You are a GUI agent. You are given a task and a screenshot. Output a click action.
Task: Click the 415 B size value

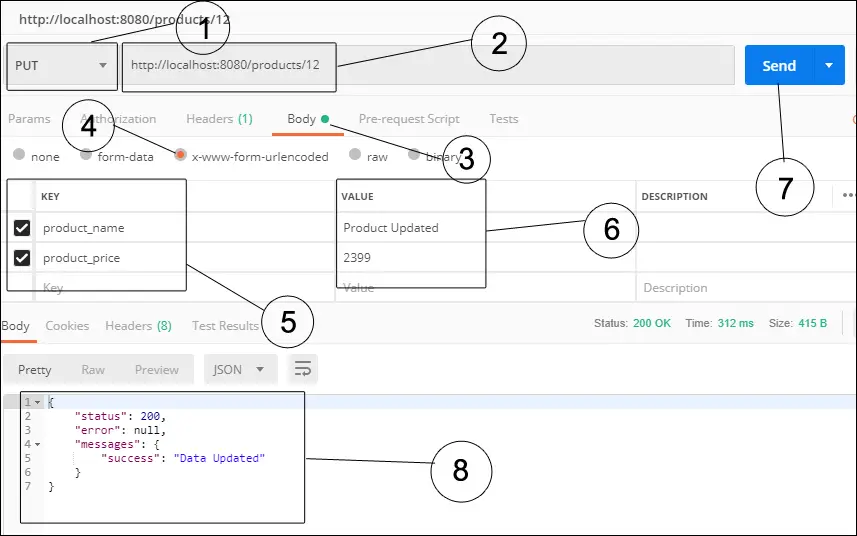click(812, 323)
